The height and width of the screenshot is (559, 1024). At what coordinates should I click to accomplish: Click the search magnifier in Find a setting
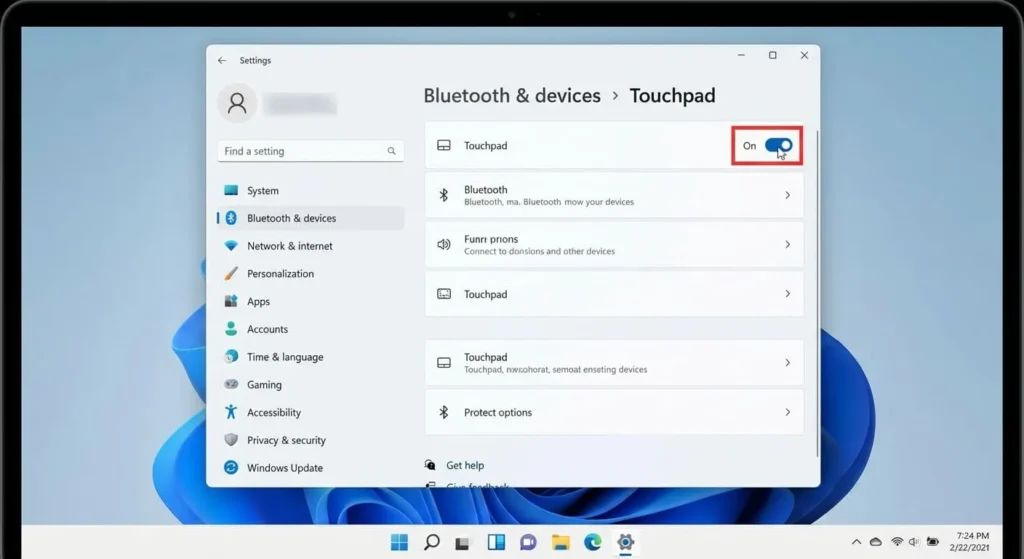point(391,151)
